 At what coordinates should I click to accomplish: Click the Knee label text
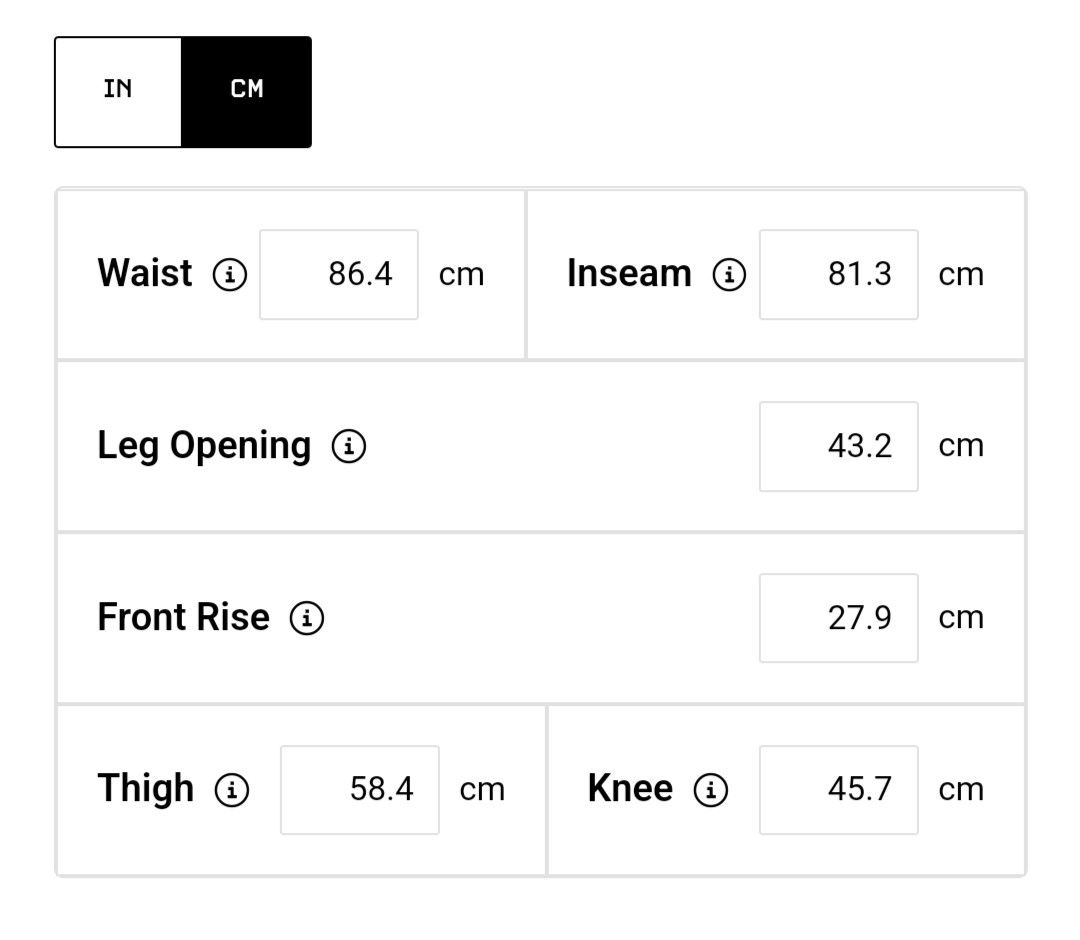[630, 788]
